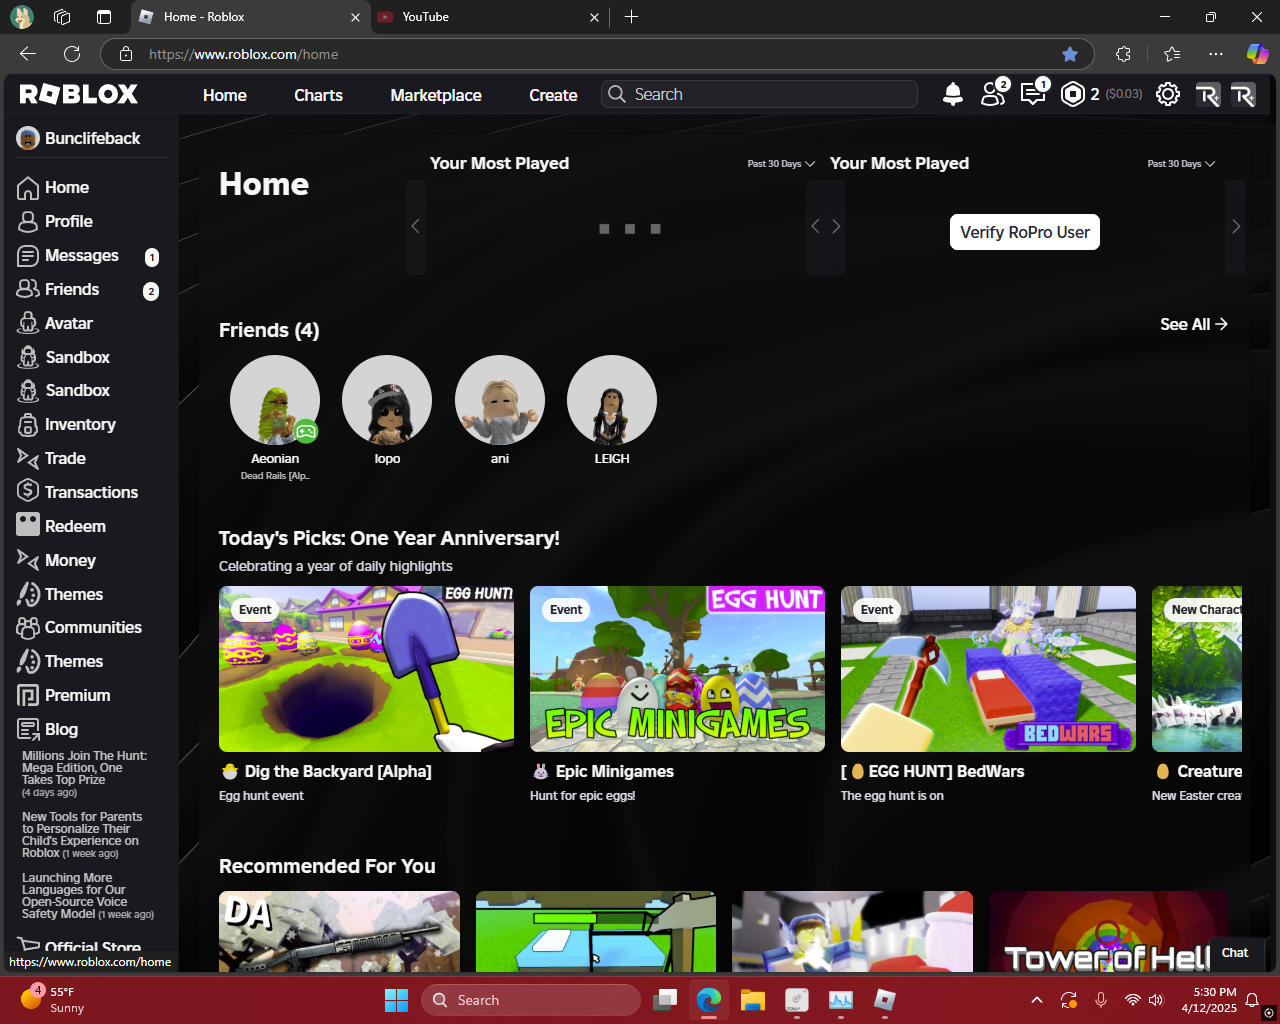Image resolution: width=1280 pixels, height=1024 pixels.
Task: Refresh the Roblox page
Action: point(72,54)
